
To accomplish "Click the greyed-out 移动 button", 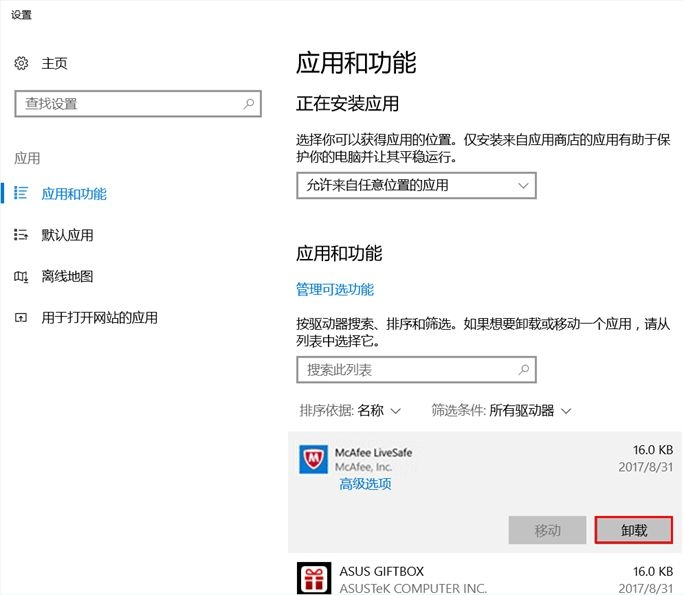I will pyautogui.click(x=547, y=530).
